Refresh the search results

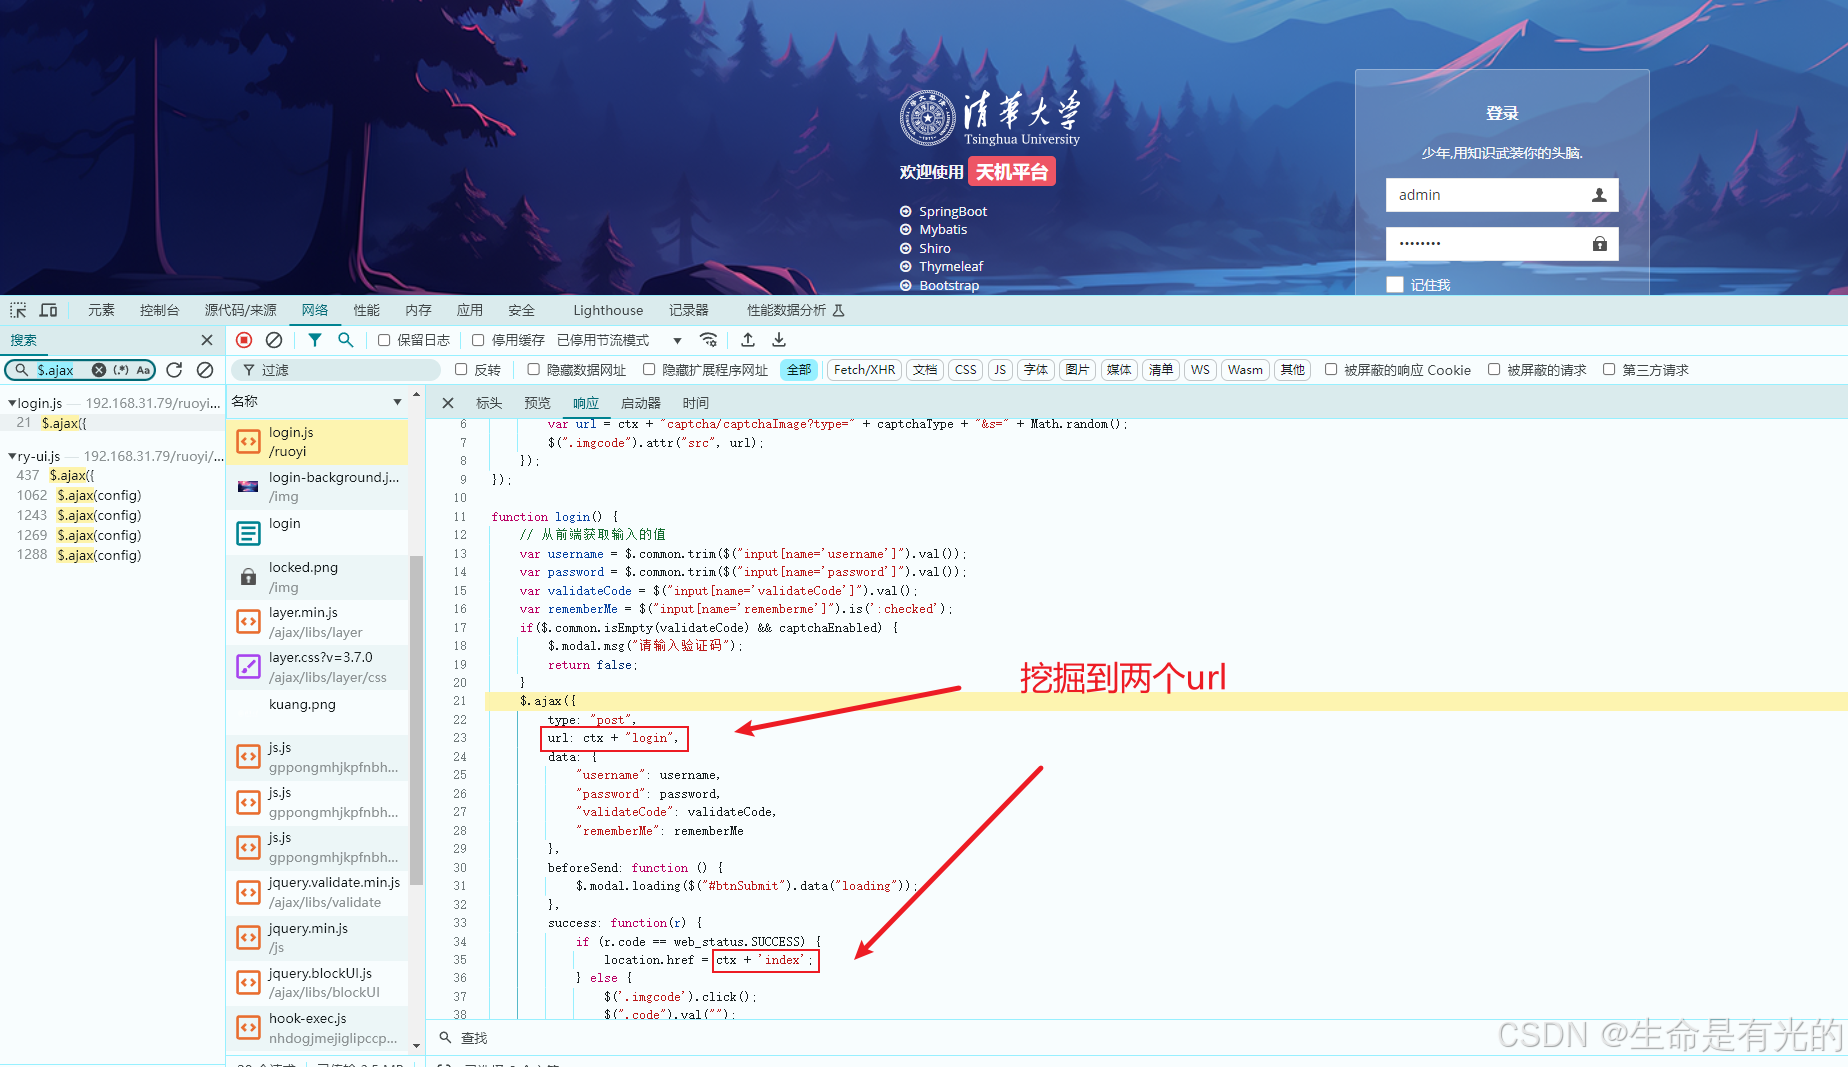pyautogui.click(x=174, y=370)
